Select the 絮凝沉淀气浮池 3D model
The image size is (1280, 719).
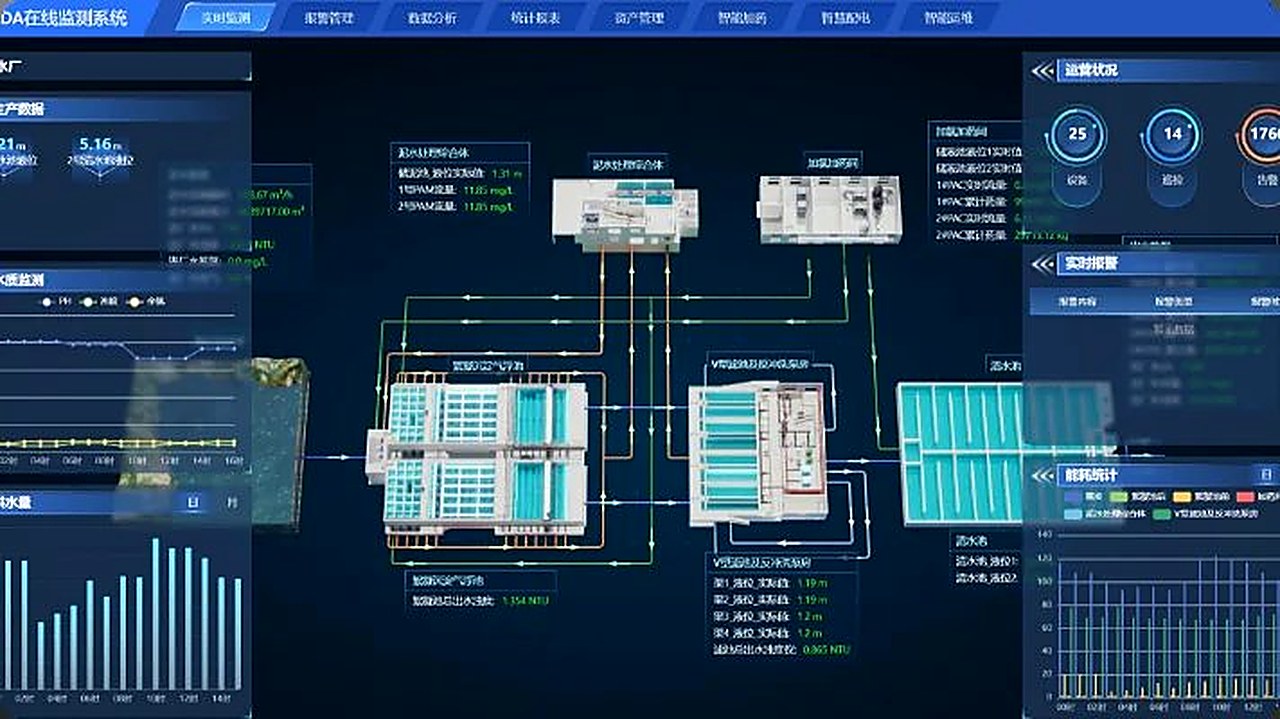point(476,456)
